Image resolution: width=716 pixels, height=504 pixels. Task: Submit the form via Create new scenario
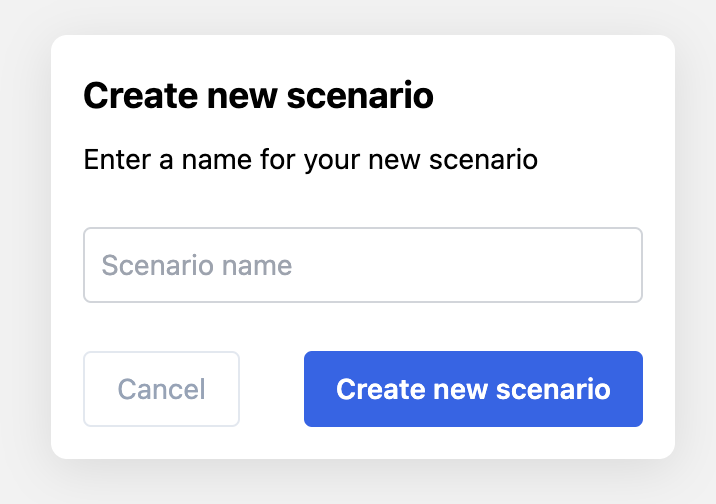pyautogui.click(x=473, y=389)
